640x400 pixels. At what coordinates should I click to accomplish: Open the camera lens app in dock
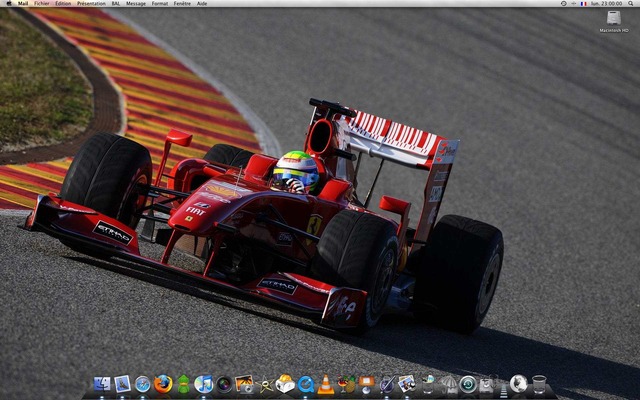(x=224, y=384)
